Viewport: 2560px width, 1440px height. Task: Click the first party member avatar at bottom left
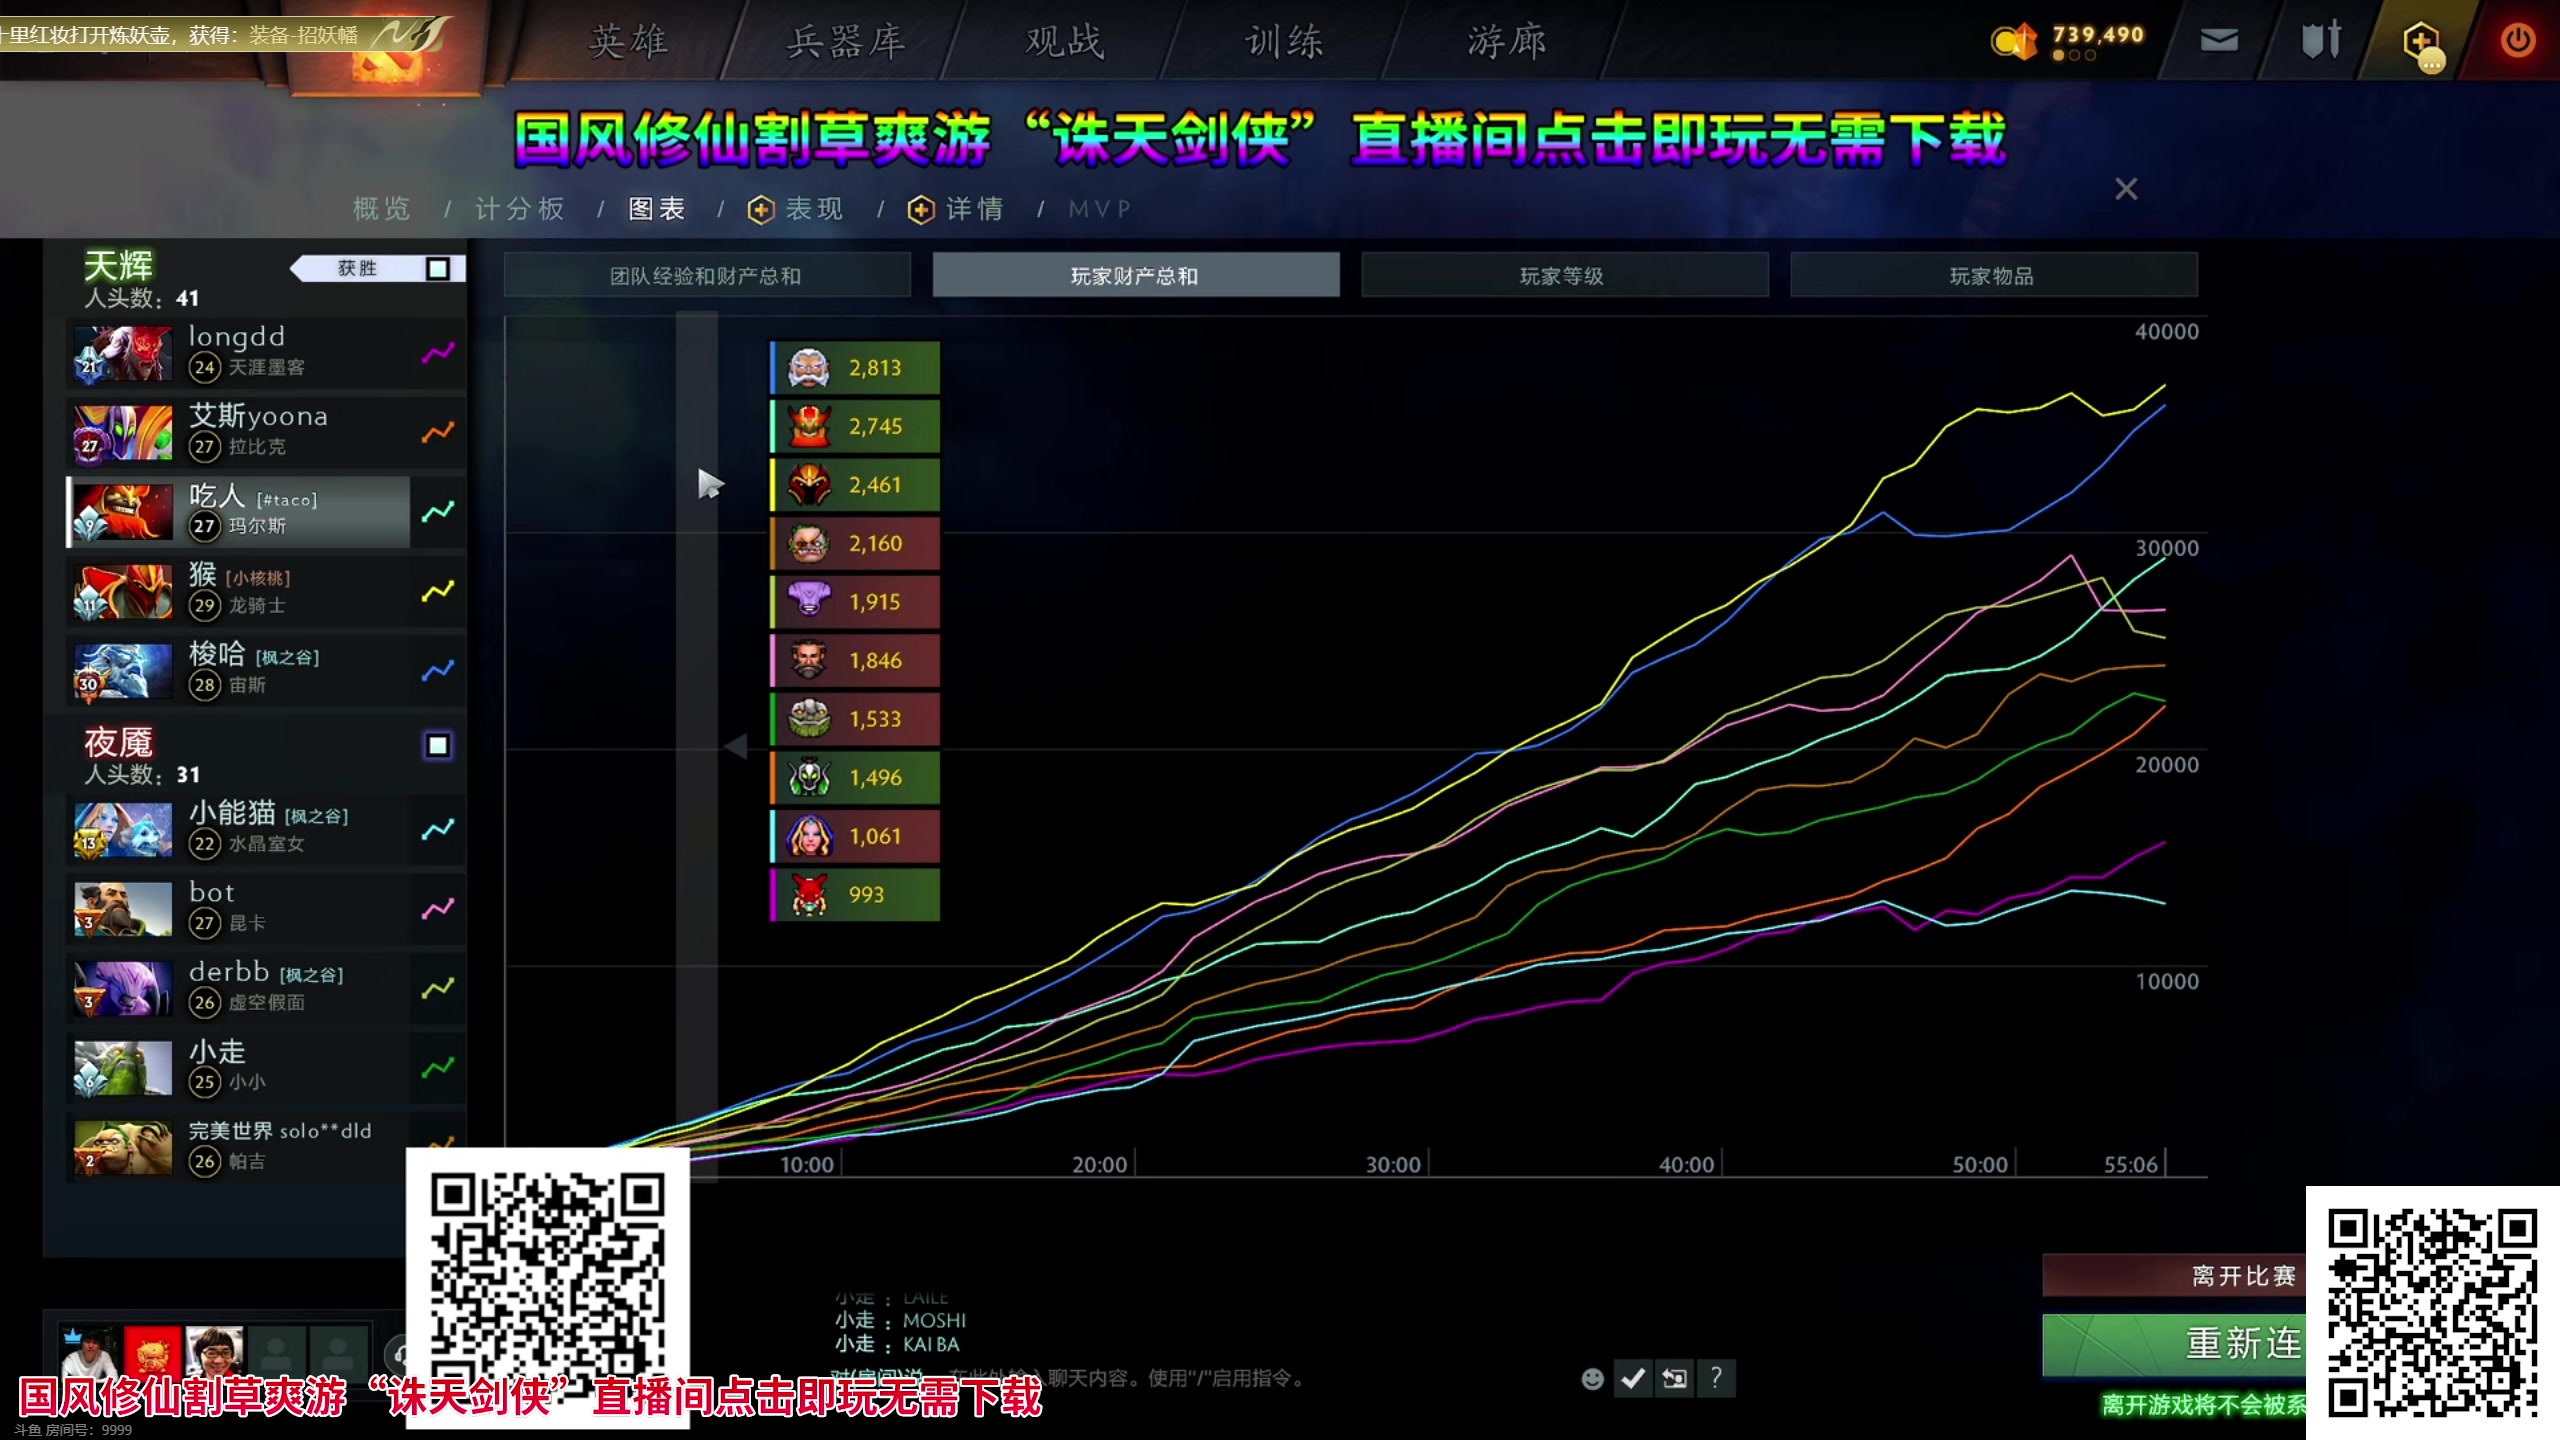(x=90, y=1352)
